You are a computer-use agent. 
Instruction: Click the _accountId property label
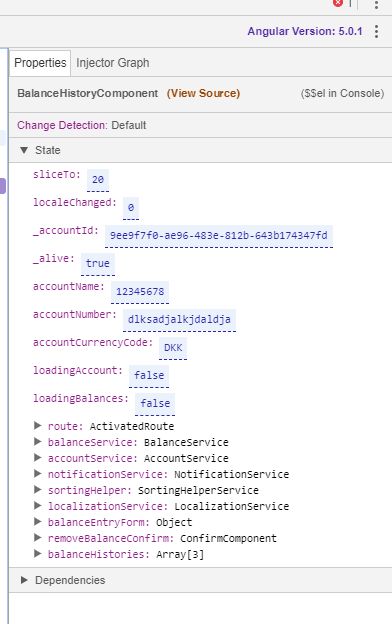coord(66,231)
